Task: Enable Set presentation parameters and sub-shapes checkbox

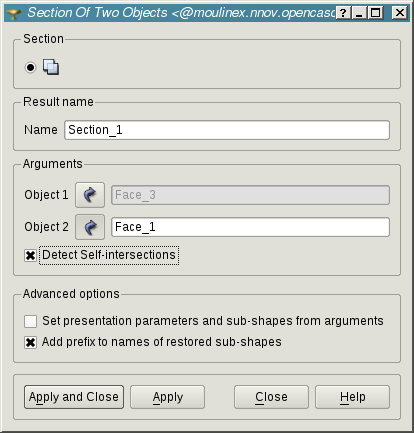Action: (30, 321)
